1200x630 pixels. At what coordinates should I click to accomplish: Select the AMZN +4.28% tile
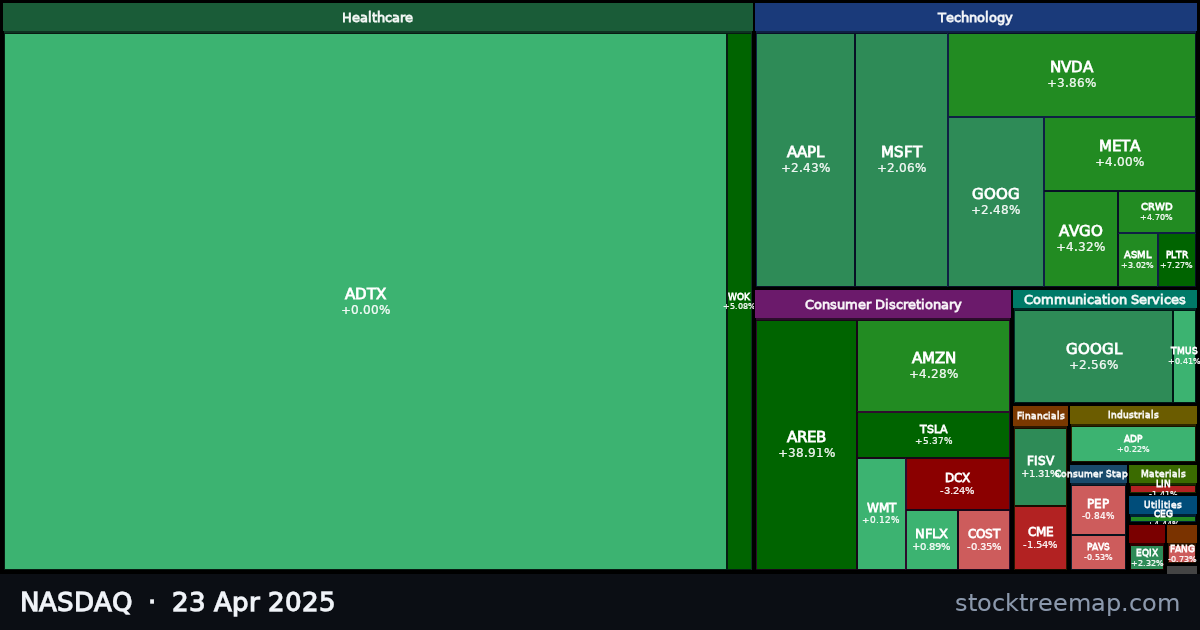934,366
